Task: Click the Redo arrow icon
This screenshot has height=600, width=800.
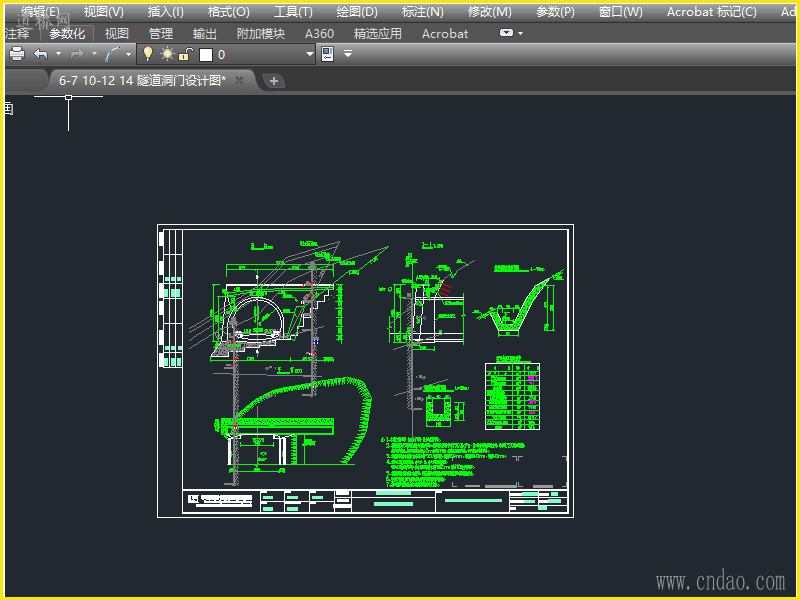Action: coord(76,54)
